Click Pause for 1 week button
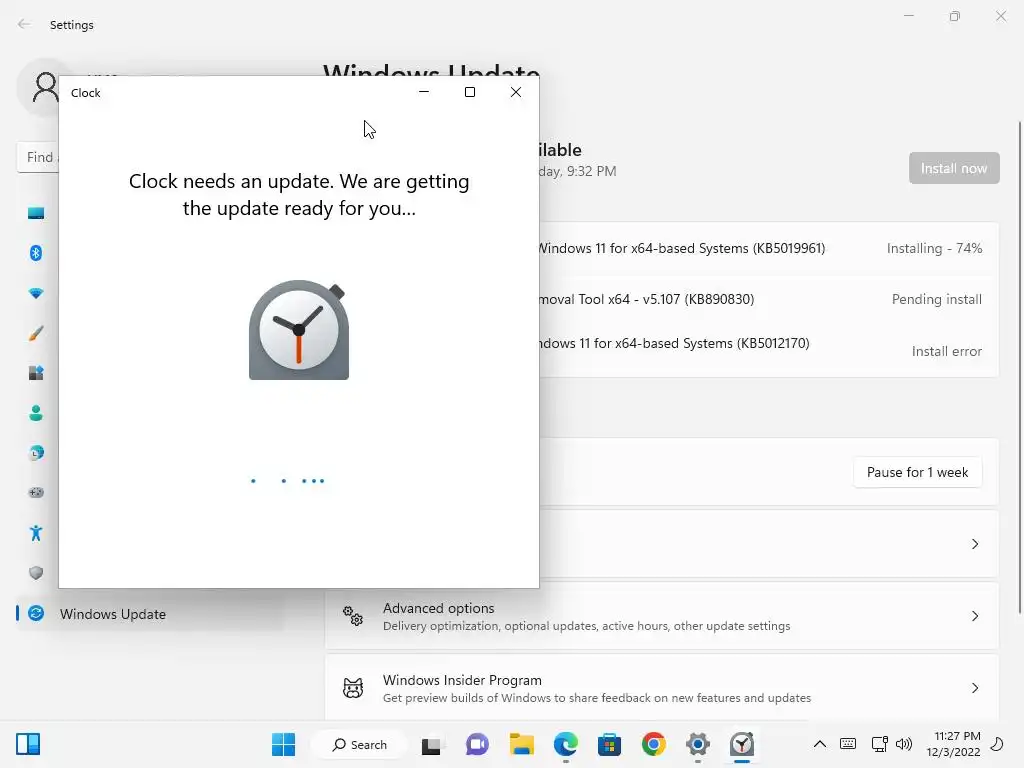The height and width of the screenshot is (768, 1024). (x=917, y=472)
